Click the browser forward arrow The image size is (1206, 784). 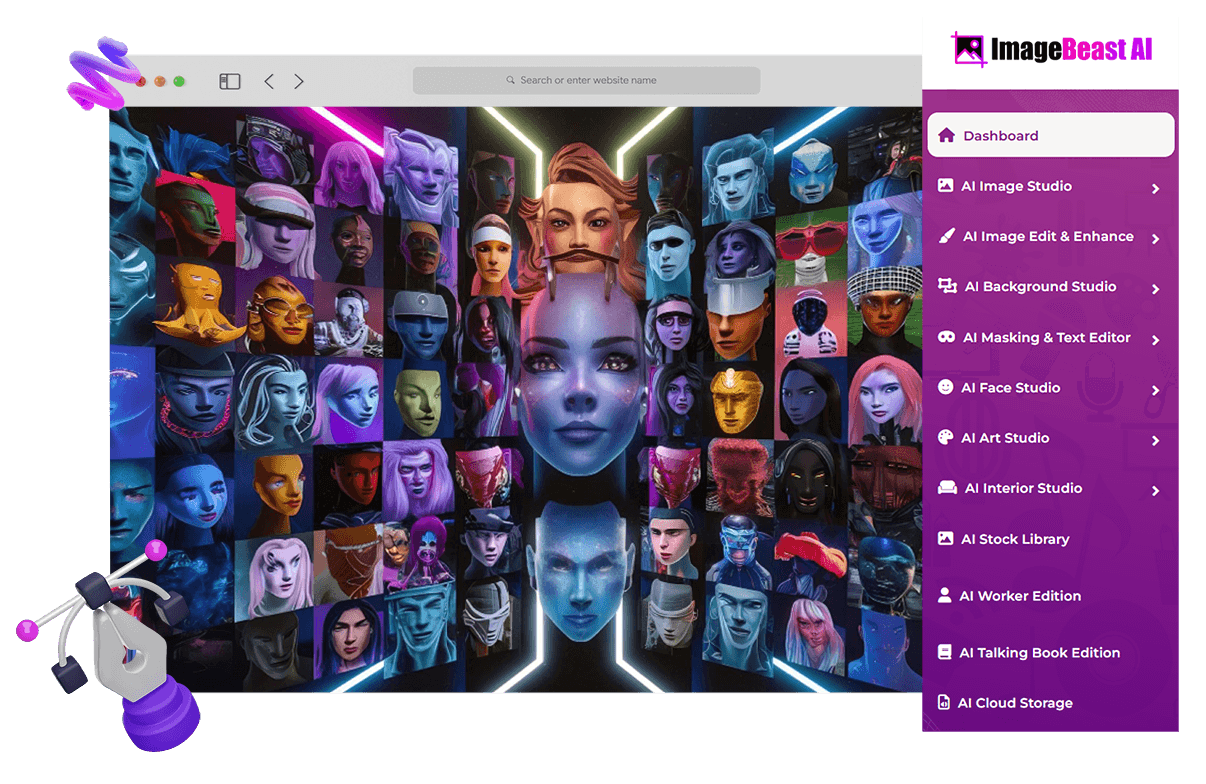pos(299,81)
